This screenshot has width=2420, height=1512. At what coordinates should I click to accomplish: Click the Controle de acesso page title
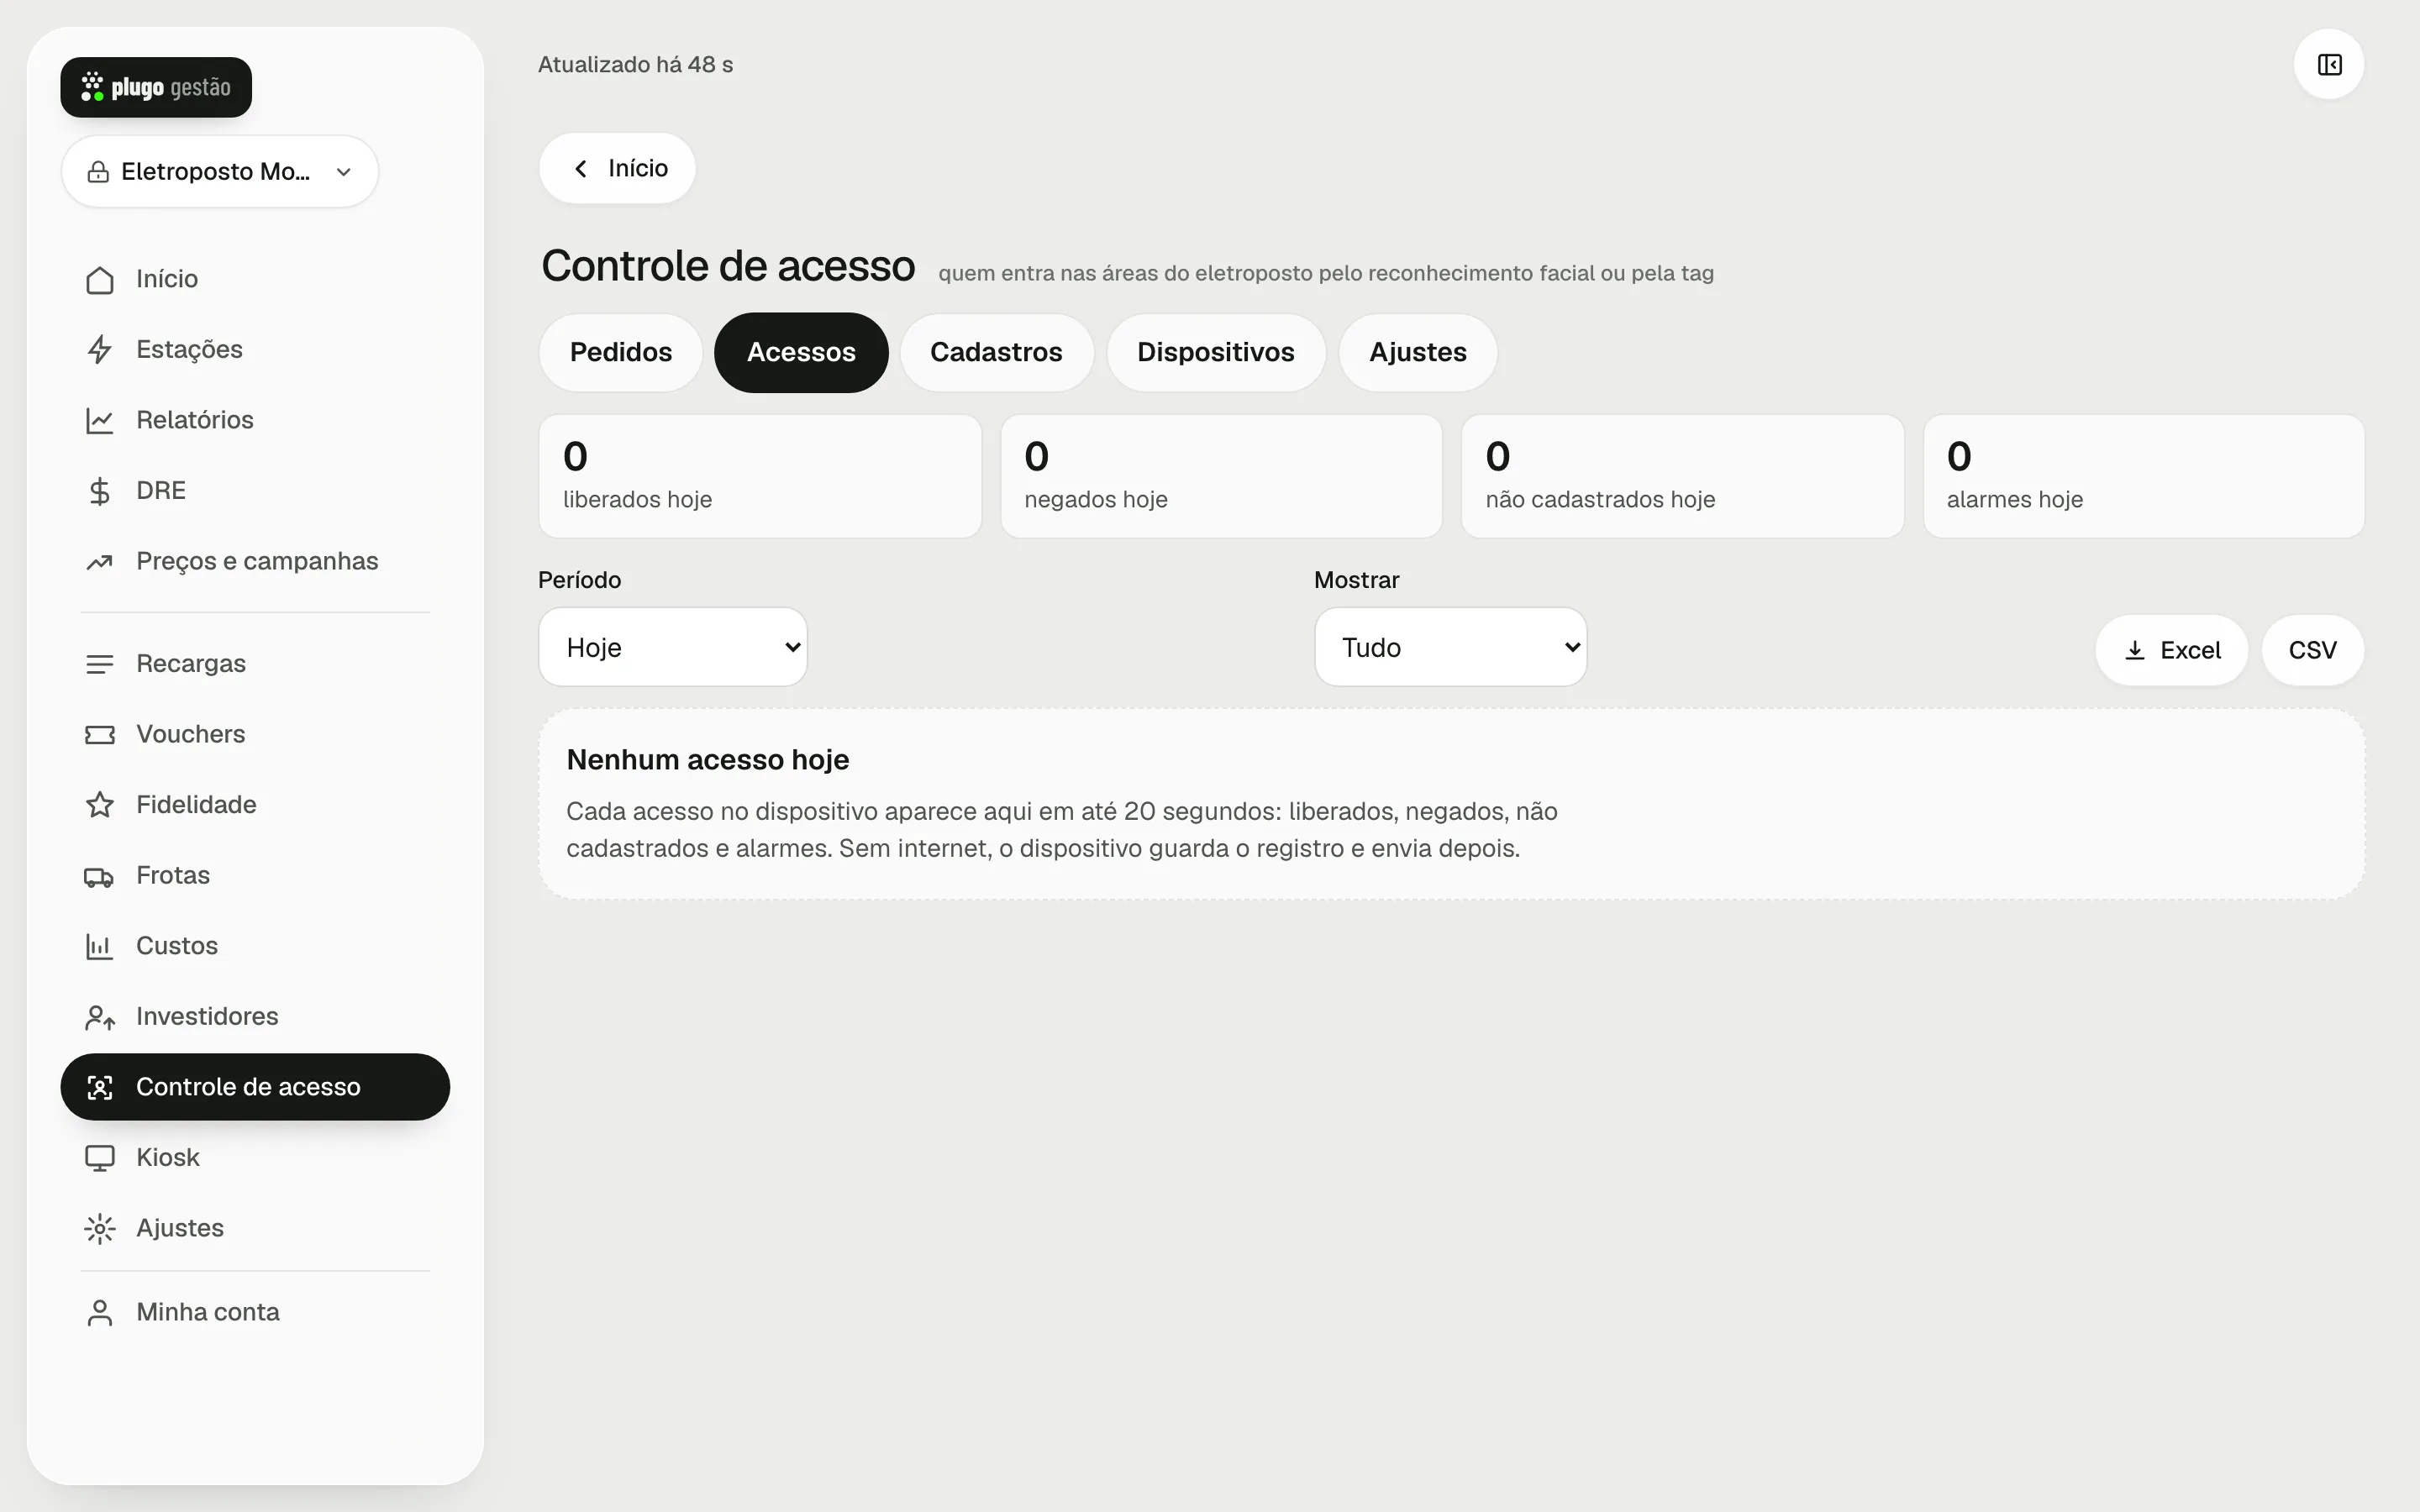(728, 266)
